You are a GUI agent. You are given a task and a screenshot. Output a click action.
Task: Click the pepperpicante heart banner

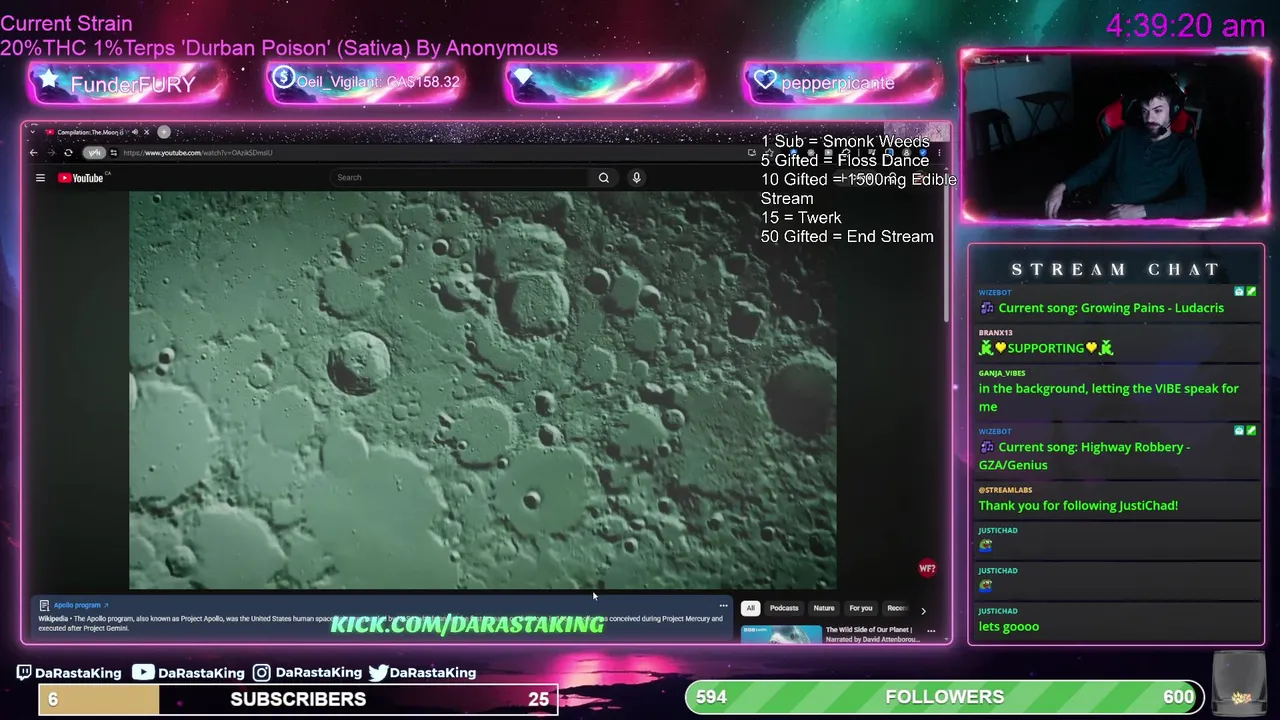[x=842, y=82]
